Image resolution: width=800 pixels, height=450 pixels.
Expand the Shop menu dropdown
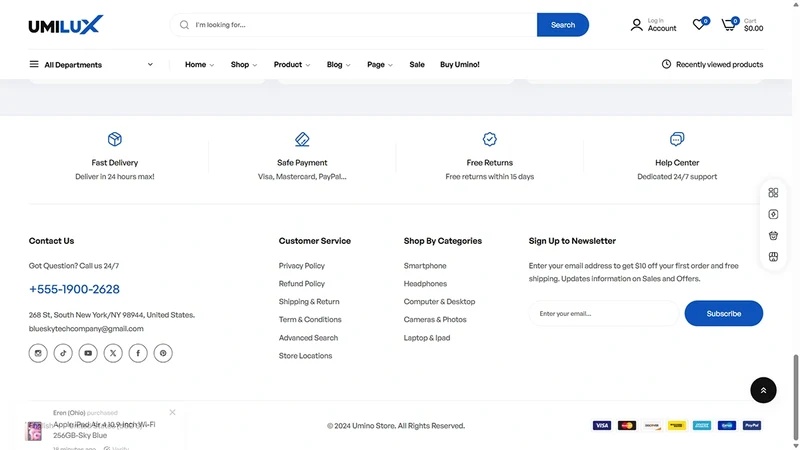(x=244, y=65)
